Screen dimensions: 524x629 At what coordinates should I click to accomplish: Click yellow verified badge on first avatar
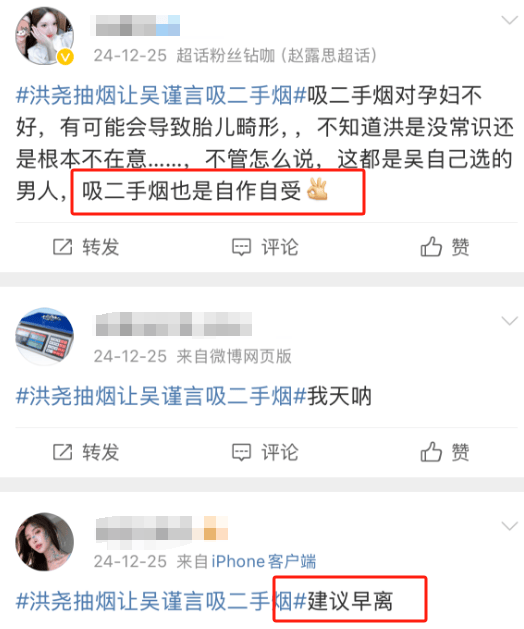[65, 57]
